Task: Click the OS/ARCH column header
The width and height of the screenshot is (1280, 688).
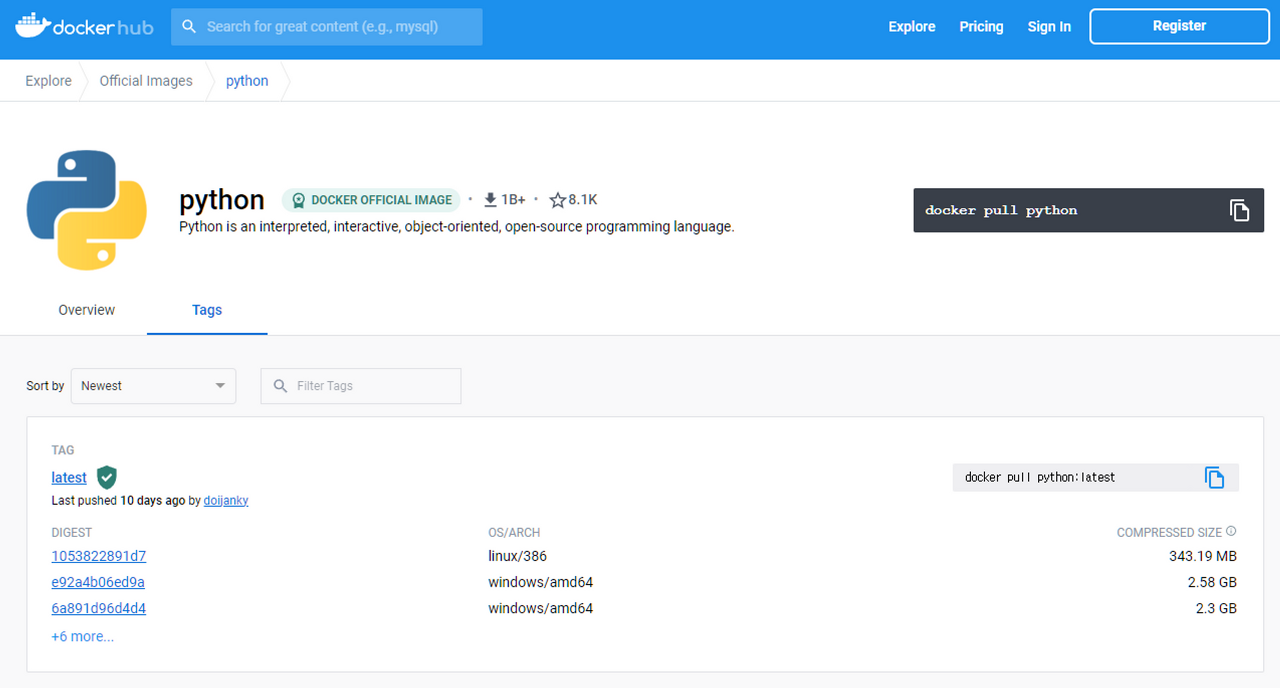Action: (x=514, y=533)
